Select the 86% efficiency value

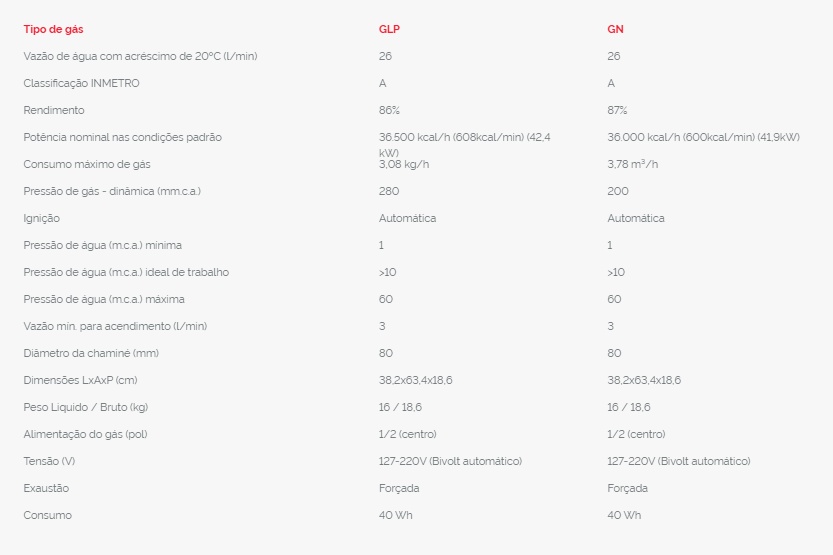389,110
